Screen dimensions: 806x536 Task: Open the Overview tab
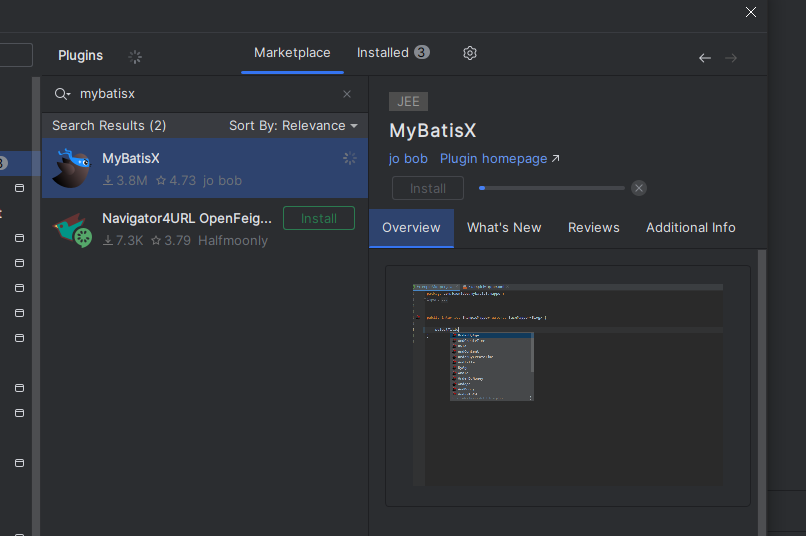click(411, 228)
